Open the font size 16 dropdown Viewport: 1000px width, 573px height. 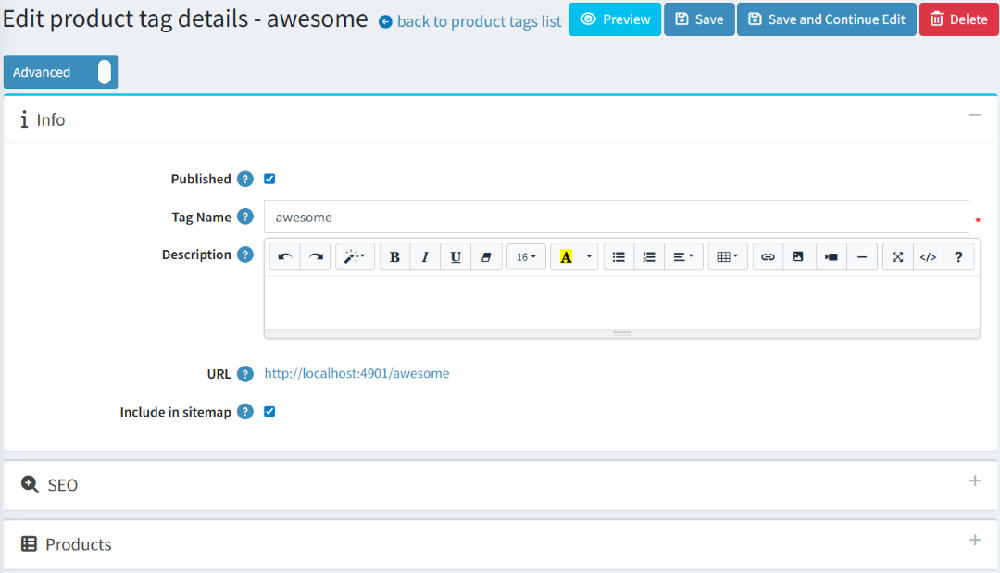526,257
